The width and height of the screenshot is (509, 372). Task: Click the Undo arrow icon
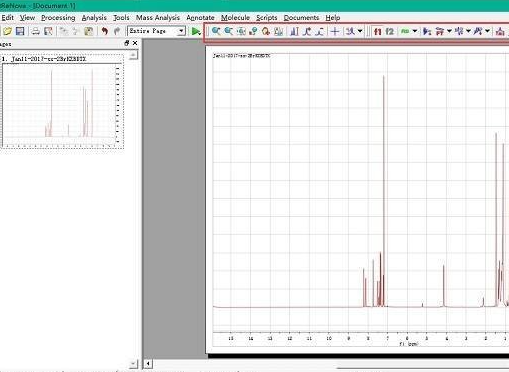point(105,31)
